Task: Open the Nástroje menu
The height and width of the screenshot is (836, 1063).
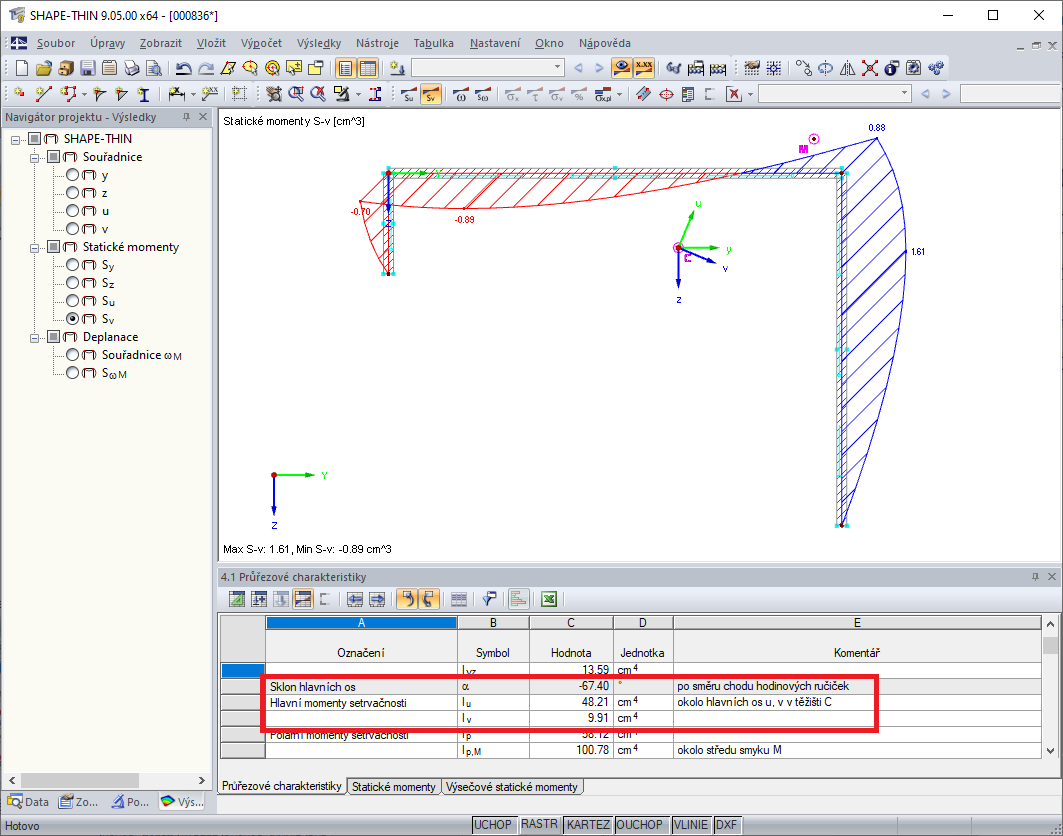Action: (x=377, y=43)
